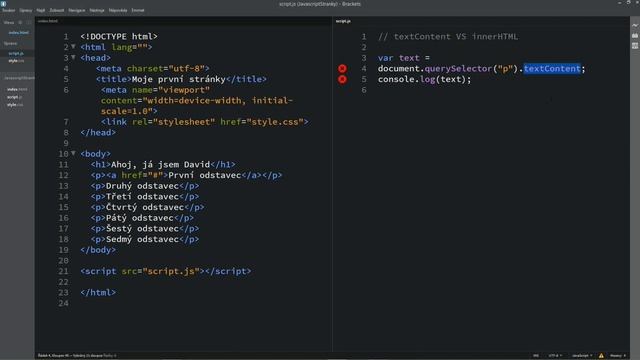This screenshot has height=360, width=640.
Task: Click 'Druhý odstavec' paragraph line
Action: 145,186
